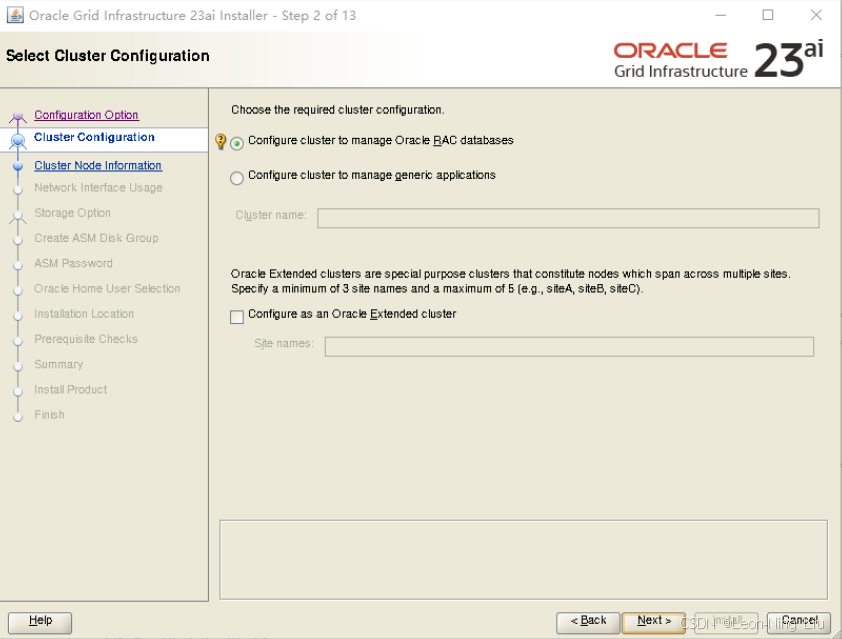Click the Installation Location step
Image resolution: width=842 pixels, height=639 pixels.
pos(84,314)
